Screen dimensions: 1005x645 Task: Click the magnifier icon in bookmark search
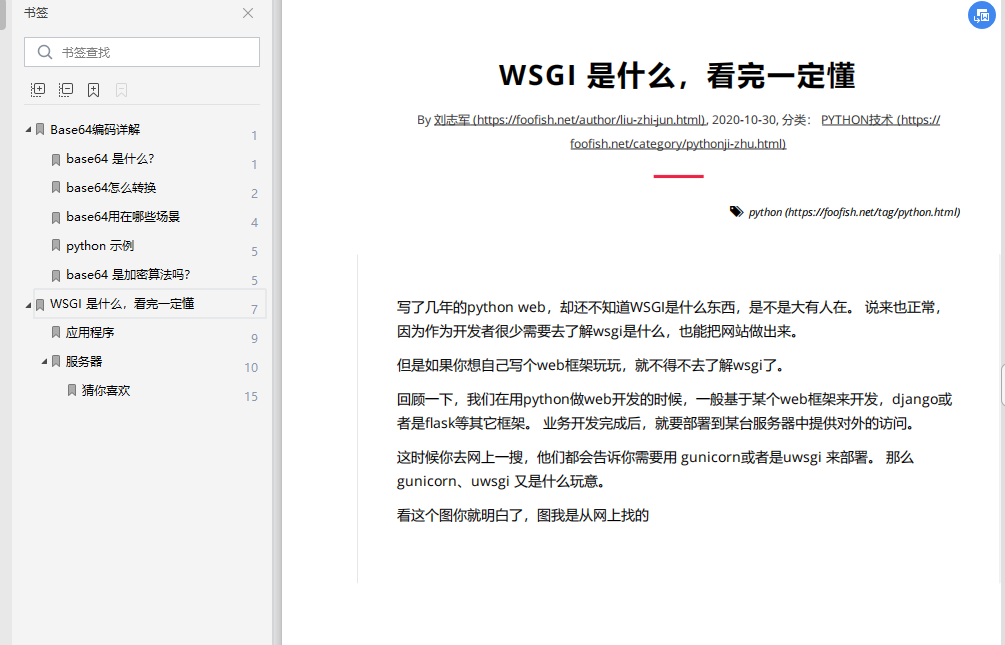point(47,51)
